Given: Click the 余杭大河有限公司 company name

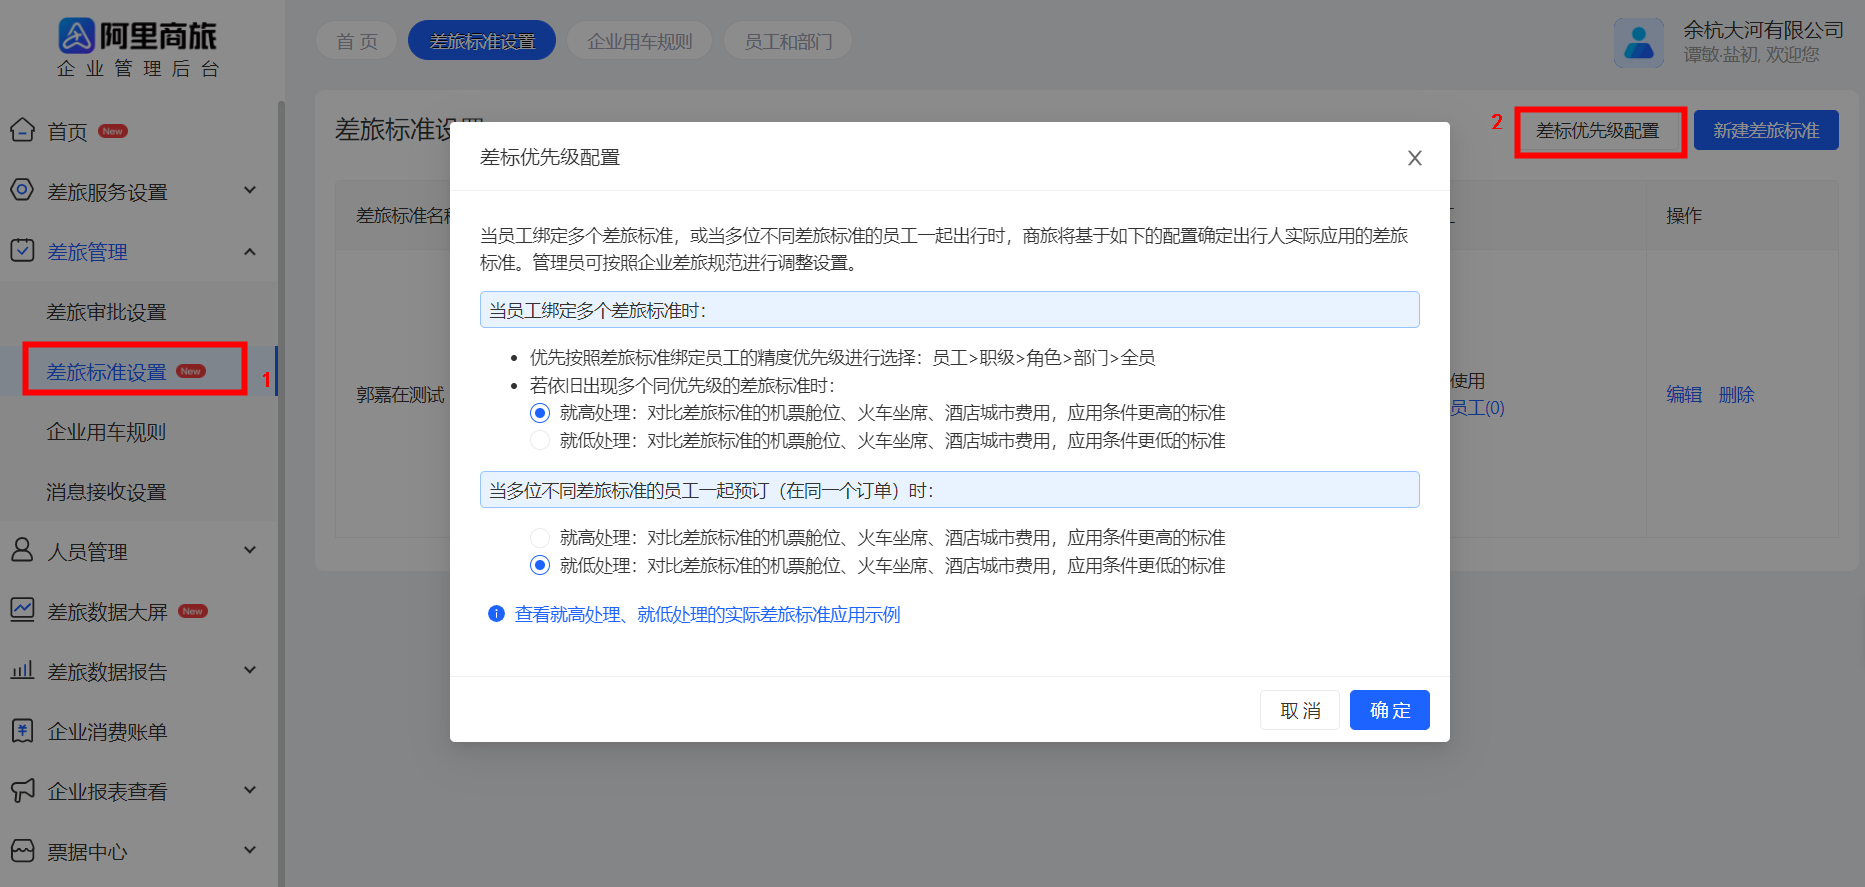Looking at the screenshot, I should click(1763, 30).
